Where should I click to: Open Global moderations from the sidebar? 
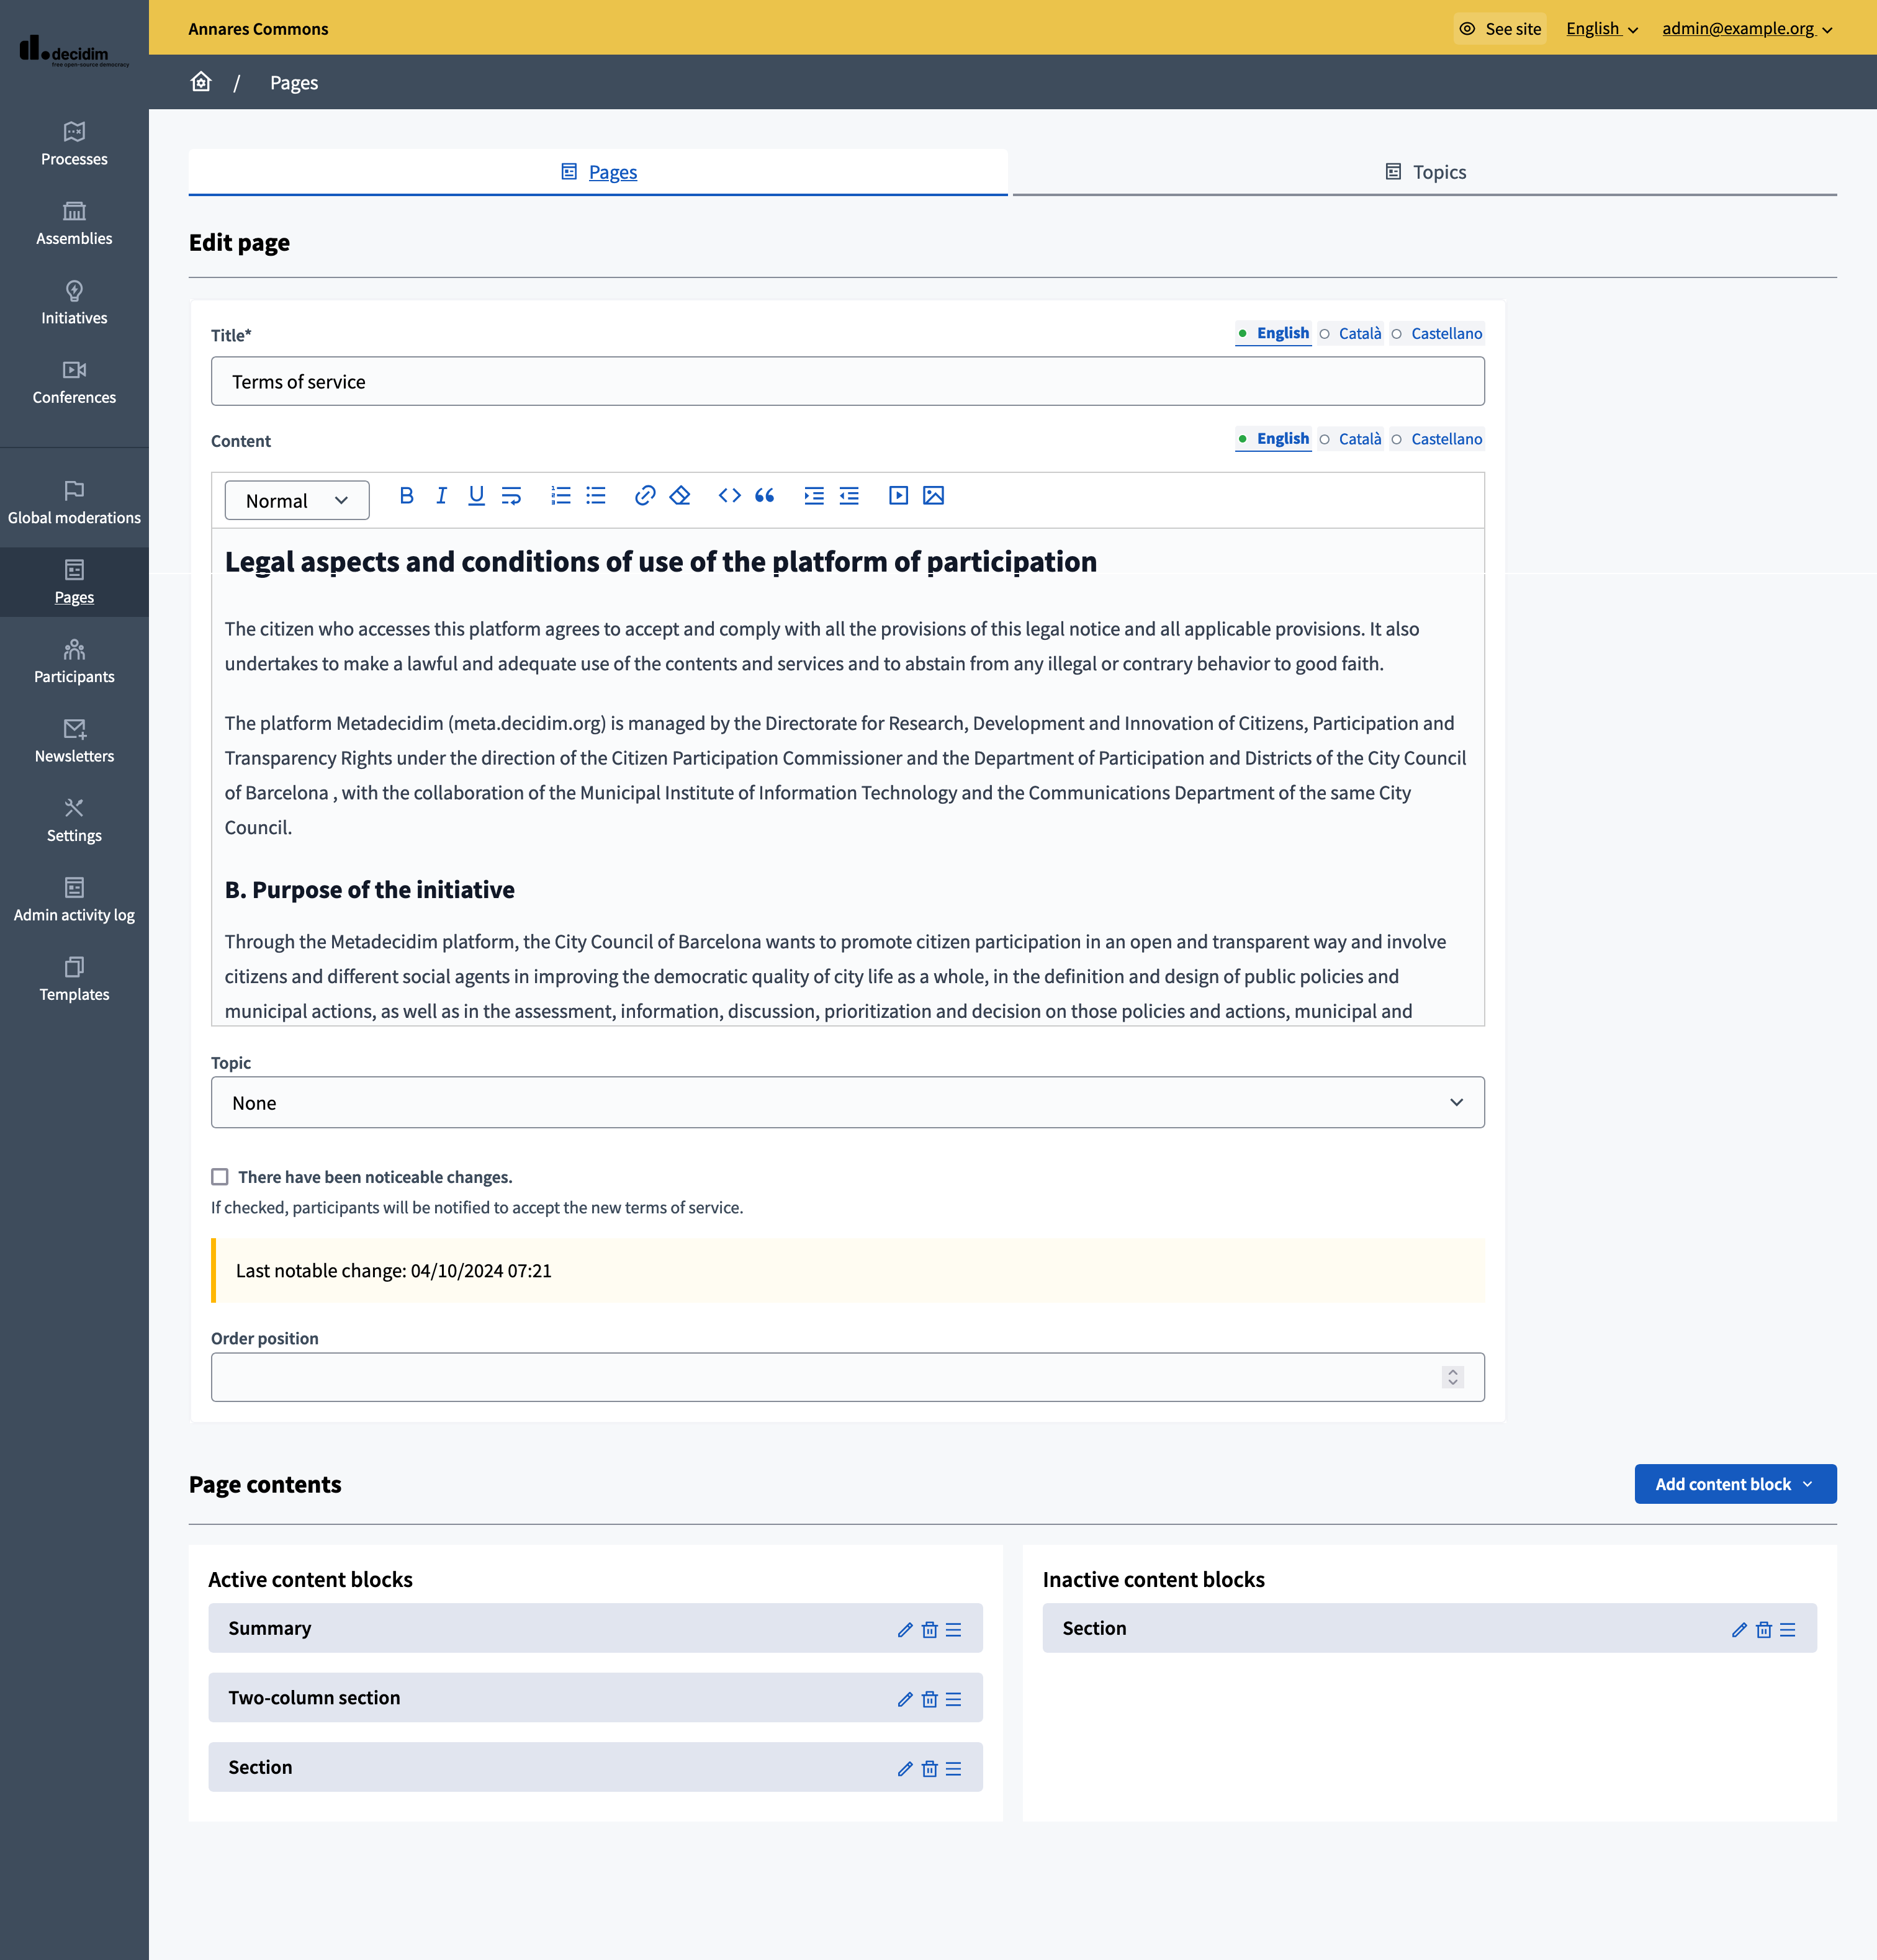pyautogui.click(x=73, y=500)
